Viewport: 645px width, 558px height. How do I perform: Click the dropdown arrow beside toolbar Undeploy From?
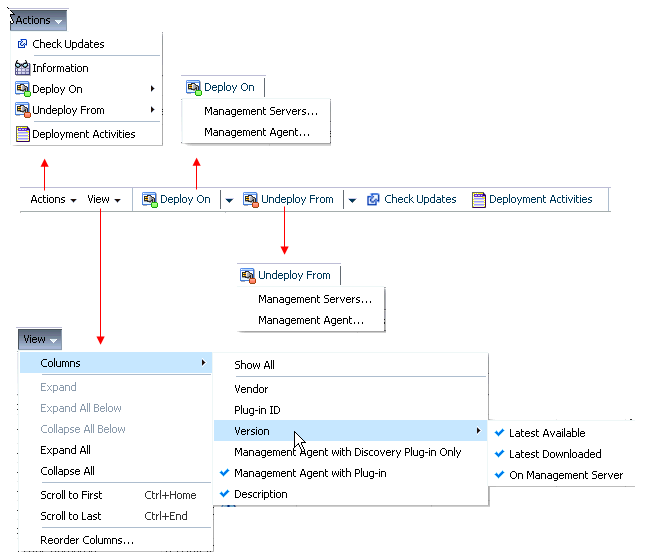pos(352,200)
